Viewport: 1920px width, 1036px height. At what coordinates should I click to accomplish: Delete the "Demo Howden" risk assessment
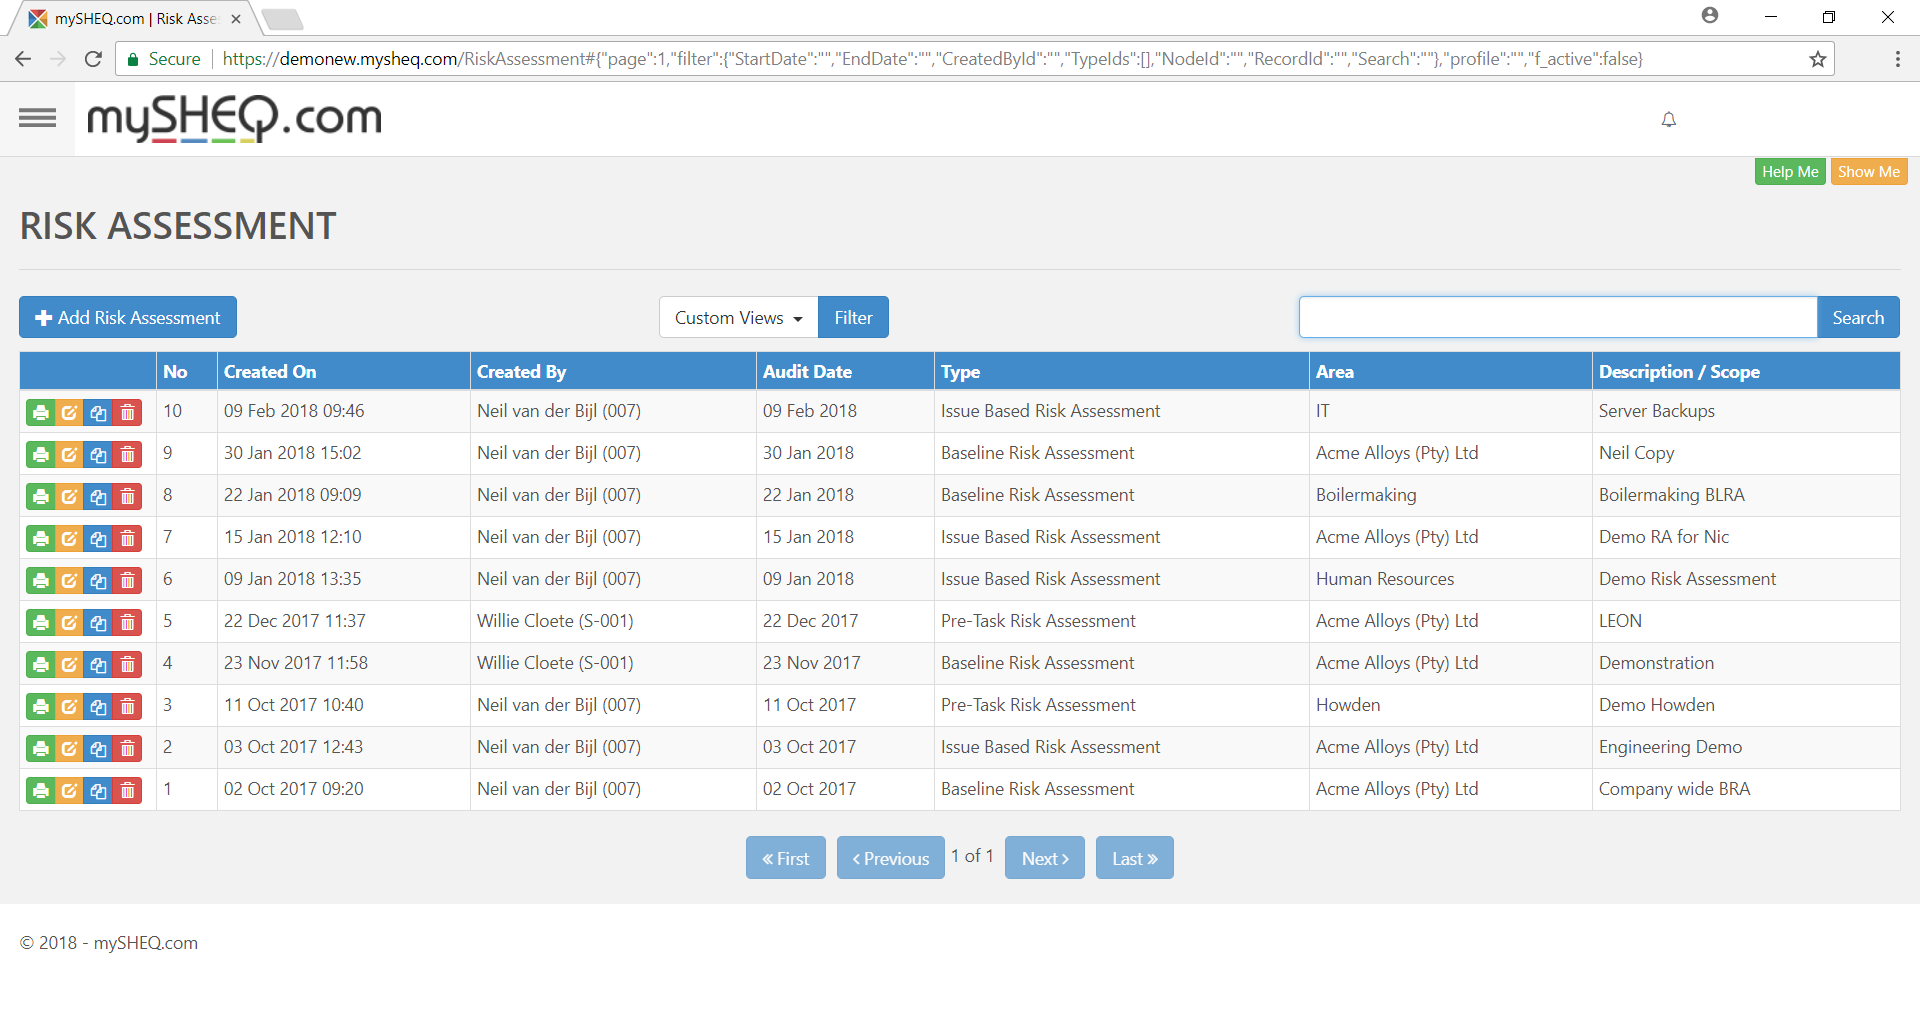pos(128,705)
